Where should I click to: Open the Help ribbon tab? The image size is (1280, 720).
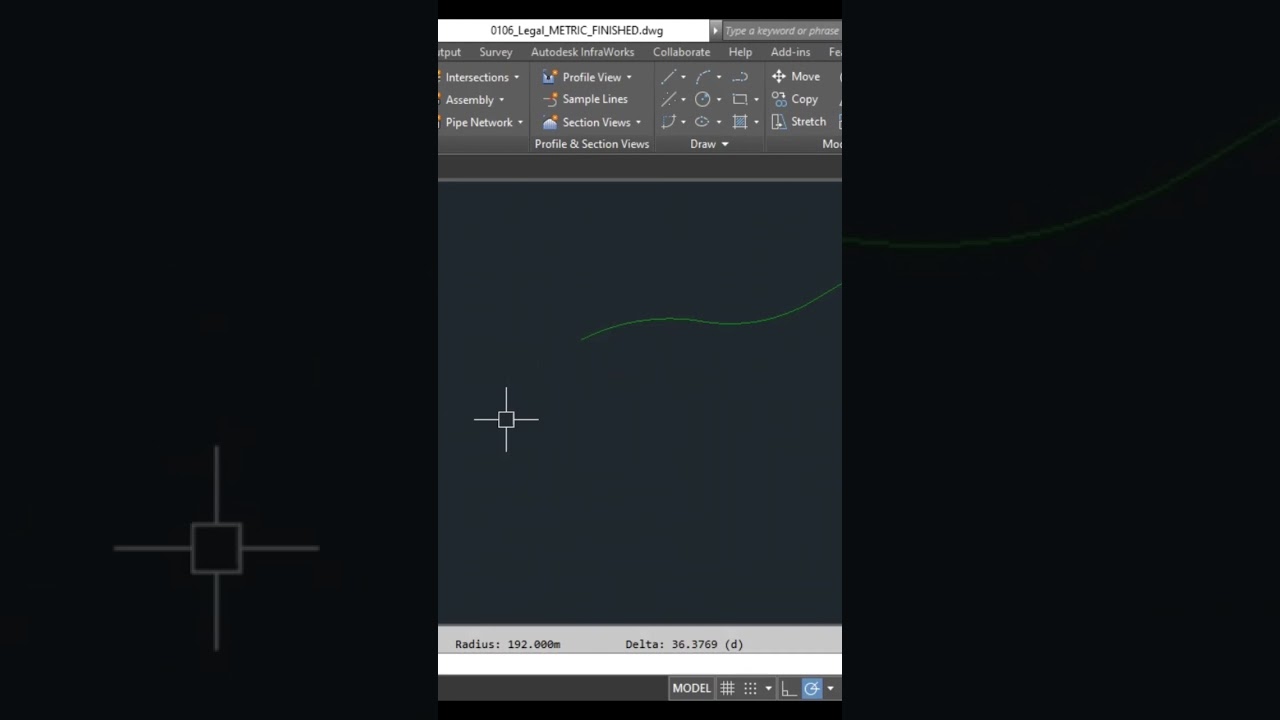(x=740, y=52)
